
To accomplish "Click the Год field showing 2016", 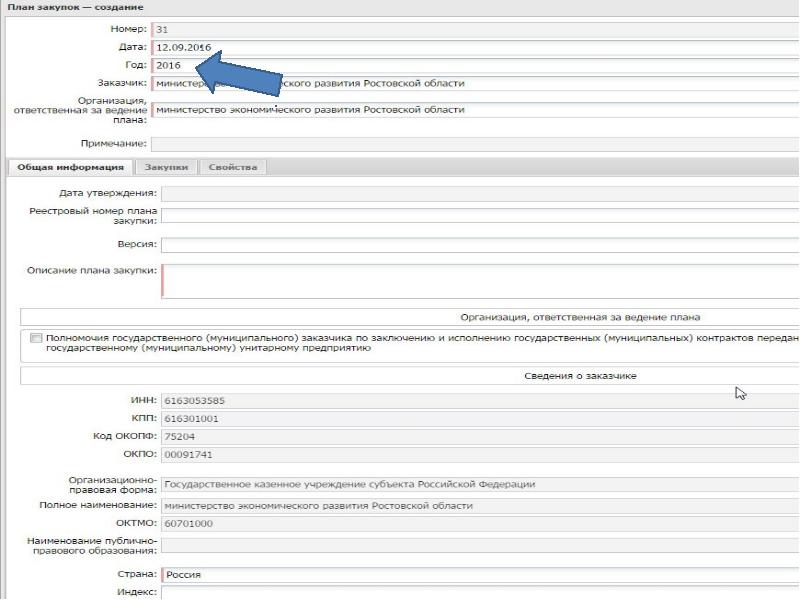I will tap(476, 65).
